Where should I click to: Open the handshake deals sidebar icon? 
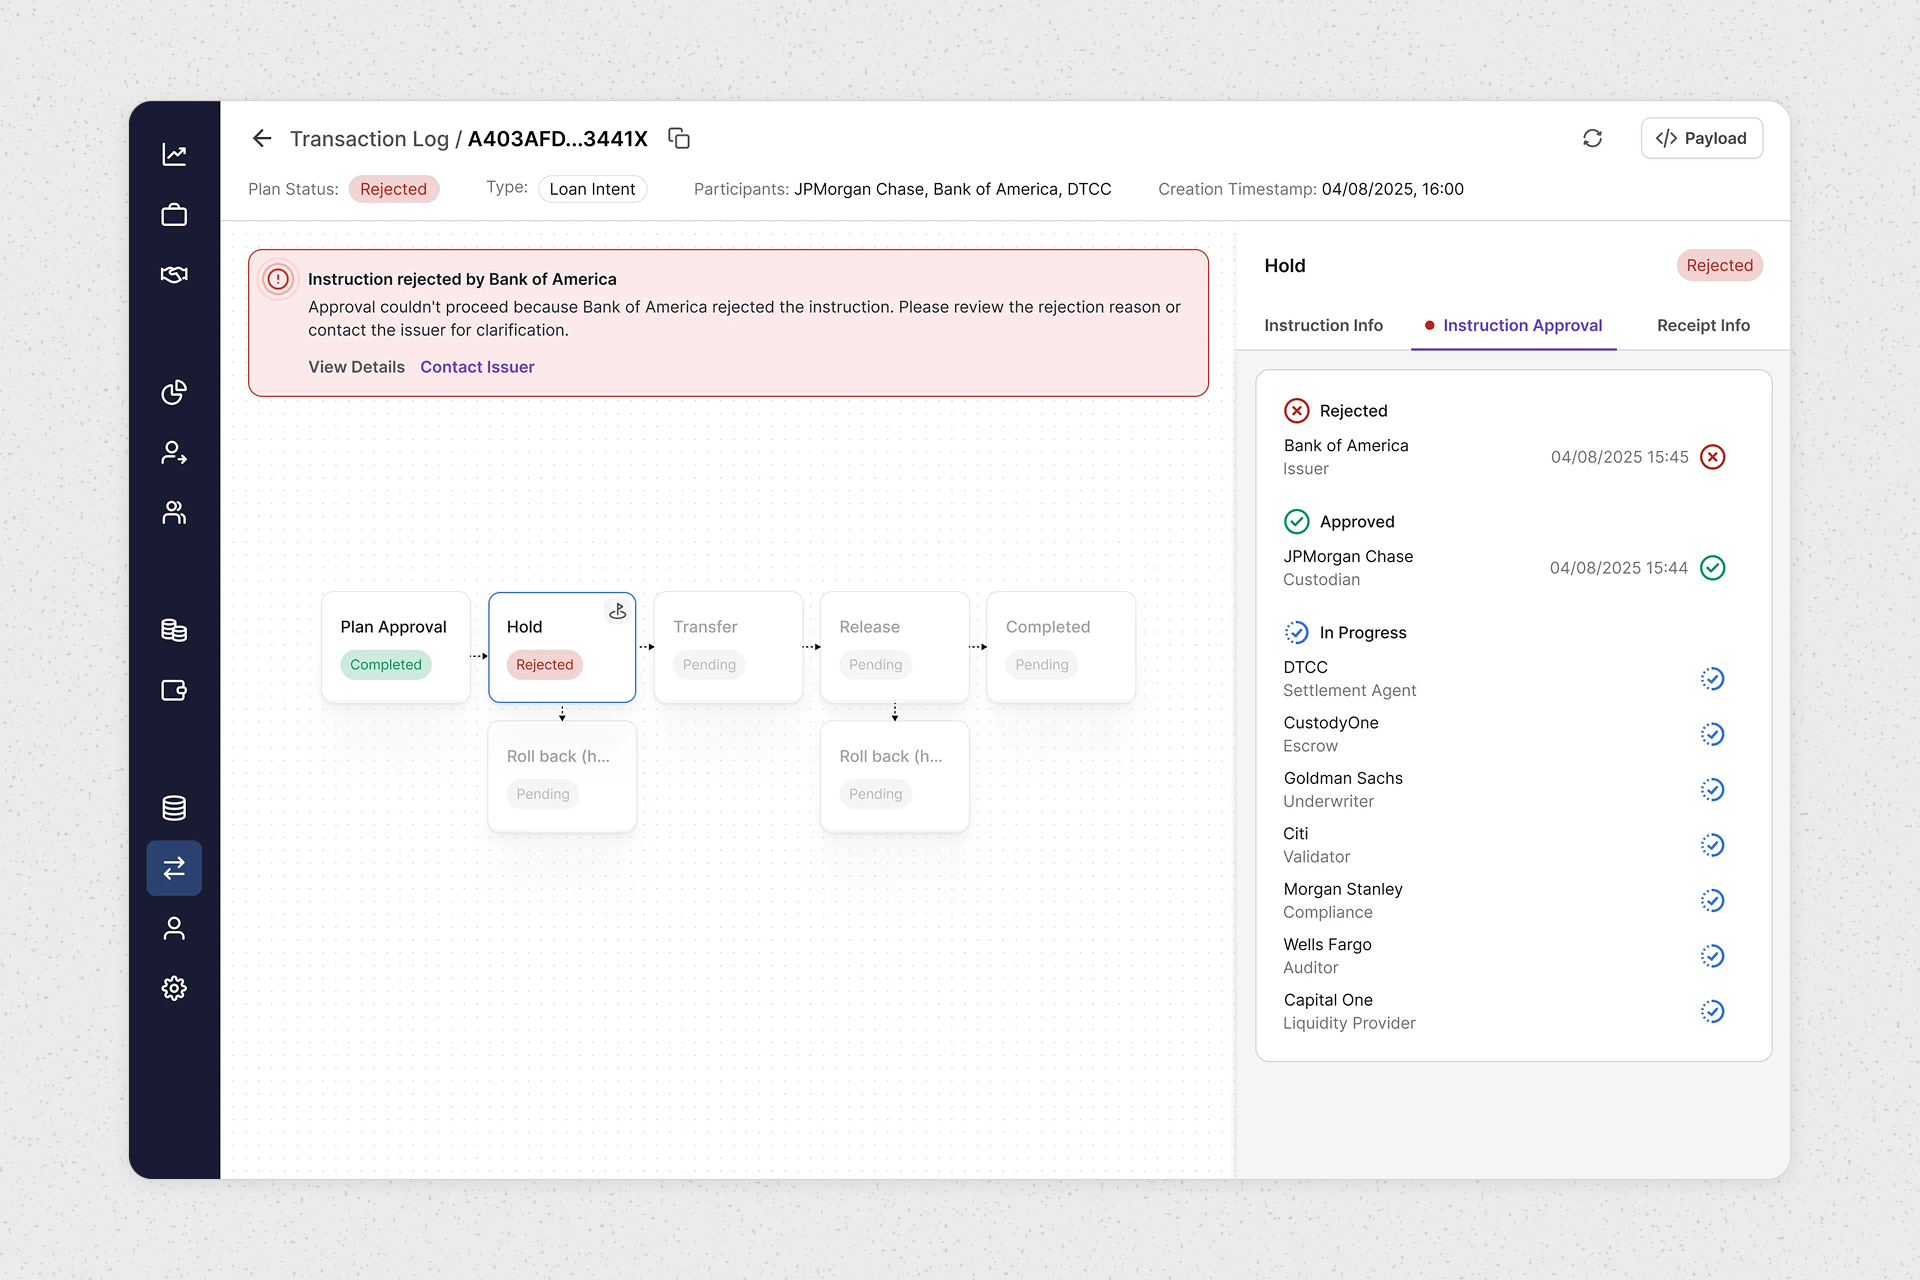[x=174, y=274]
